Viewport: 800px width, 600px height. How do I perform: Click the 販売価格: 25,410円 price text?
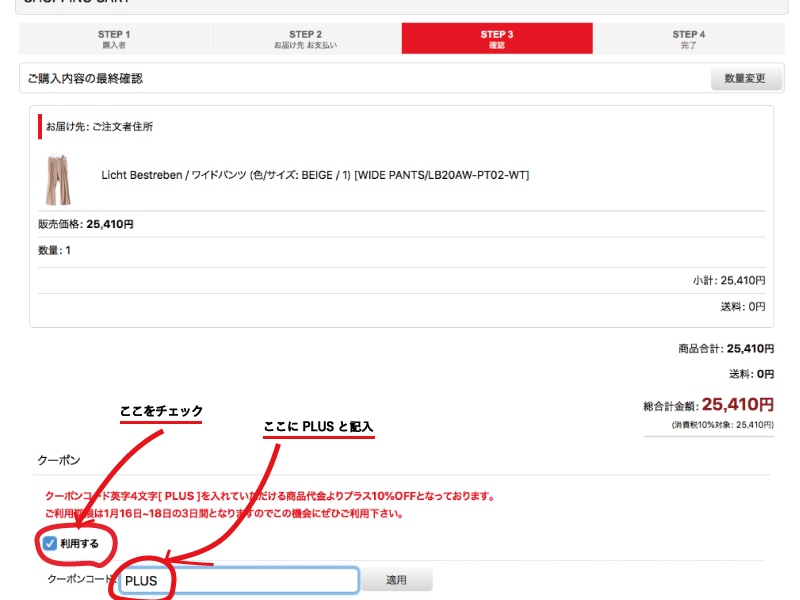pos(86,224)
